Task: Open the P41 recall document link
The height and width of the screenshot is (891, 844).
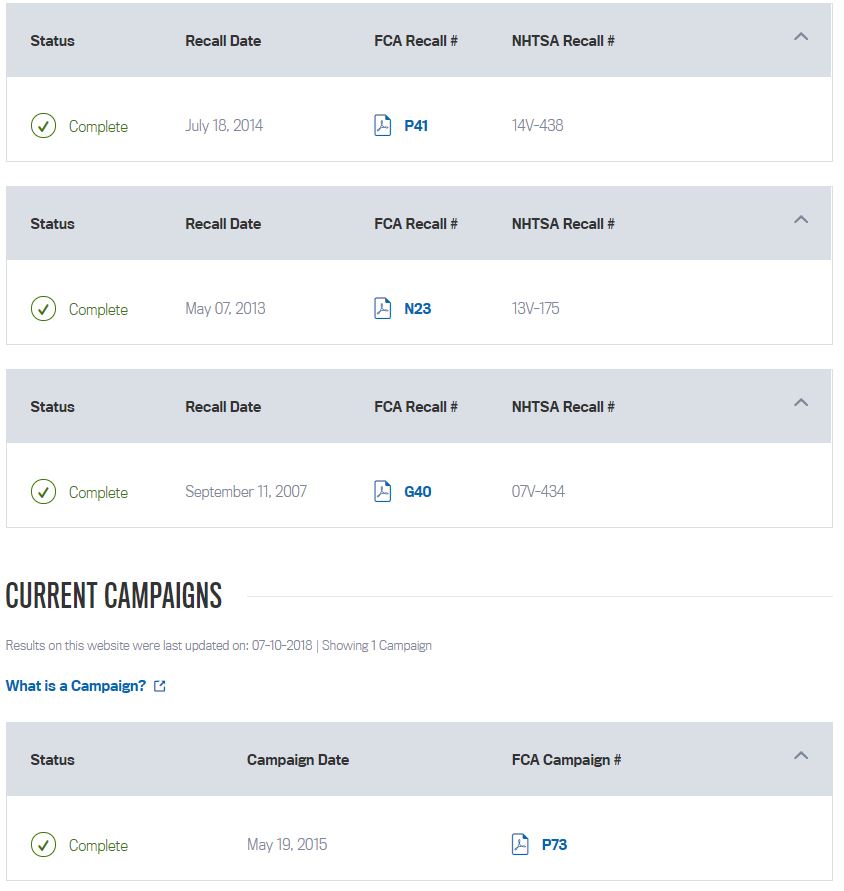Action: (x=416, y=126)
